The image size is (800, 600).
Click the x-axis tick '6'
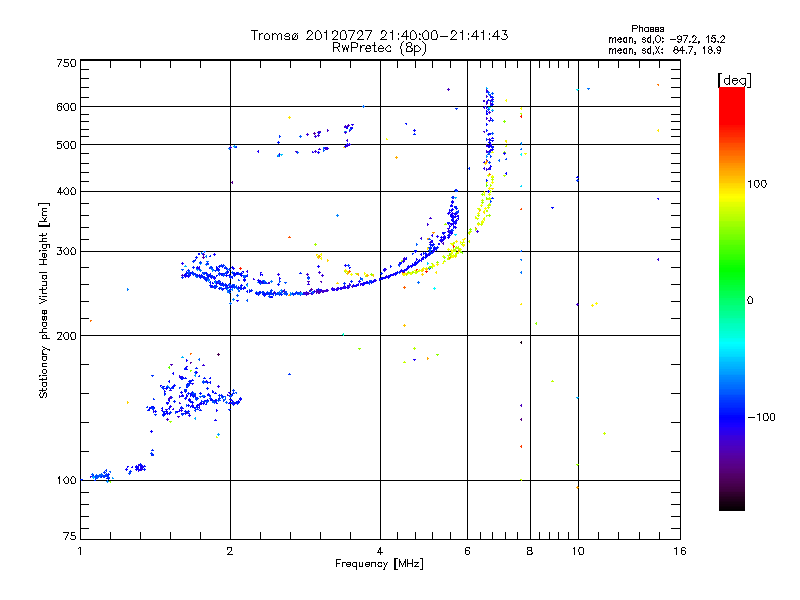tap(467, 551)
